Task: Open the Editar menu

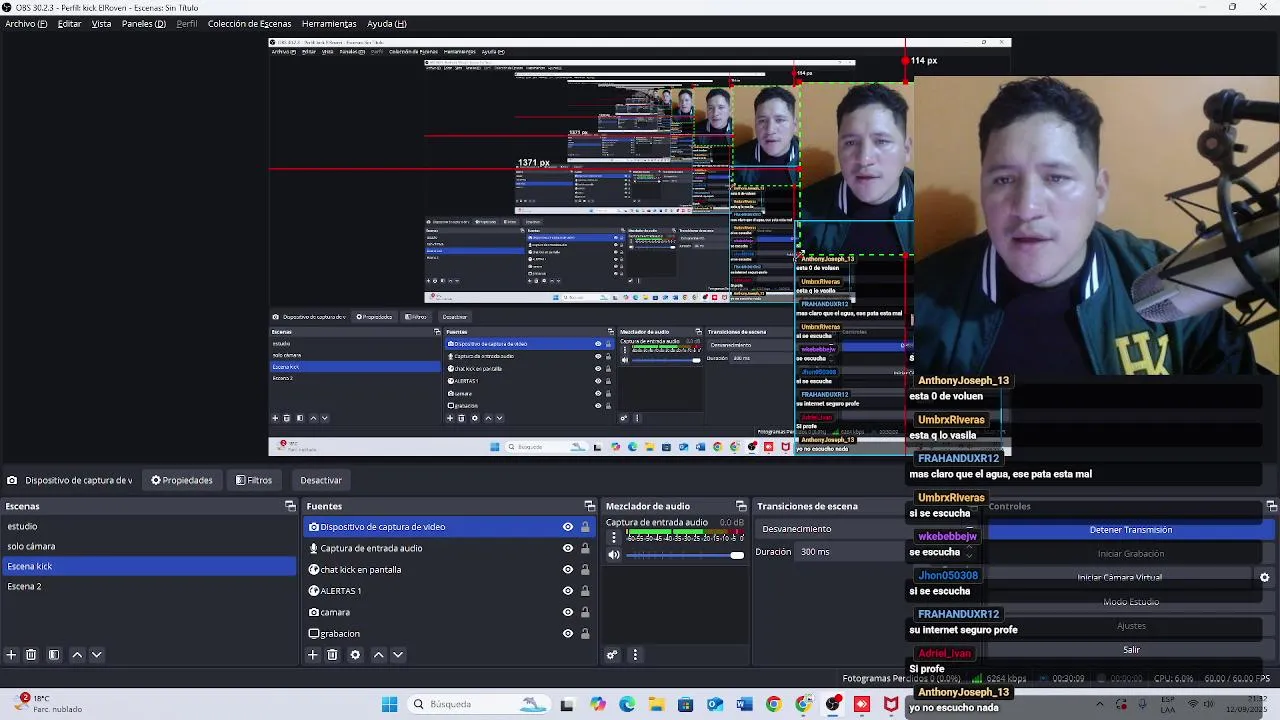Action: tap(69, 24)
